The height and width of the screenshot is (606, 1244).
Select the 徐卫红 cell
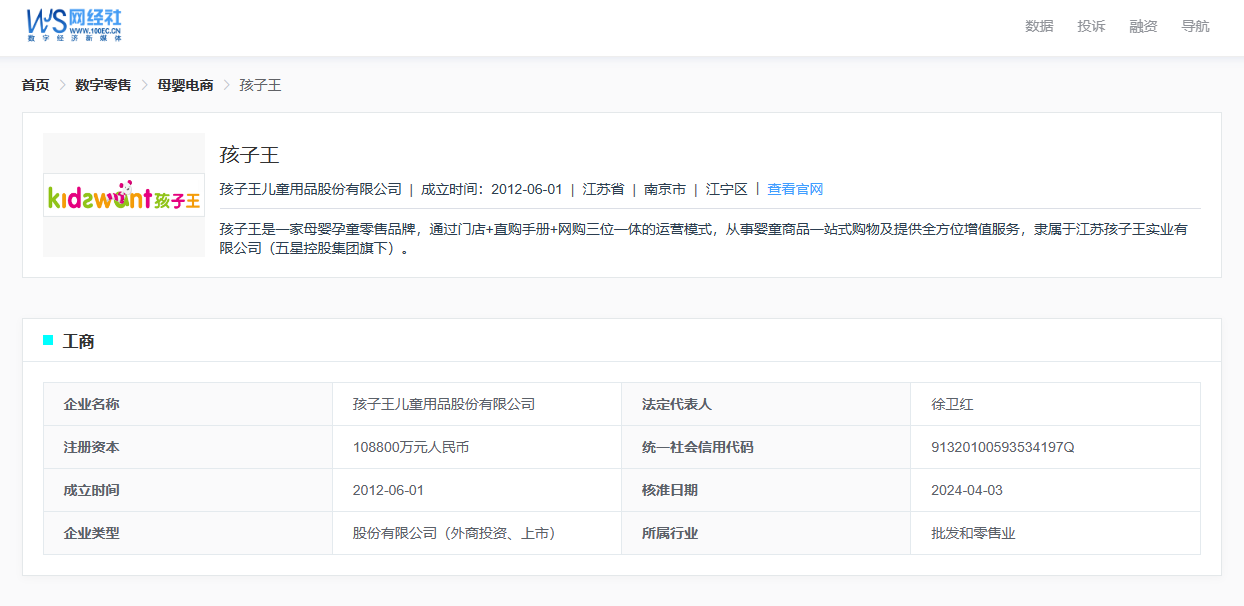[1055, 404]
